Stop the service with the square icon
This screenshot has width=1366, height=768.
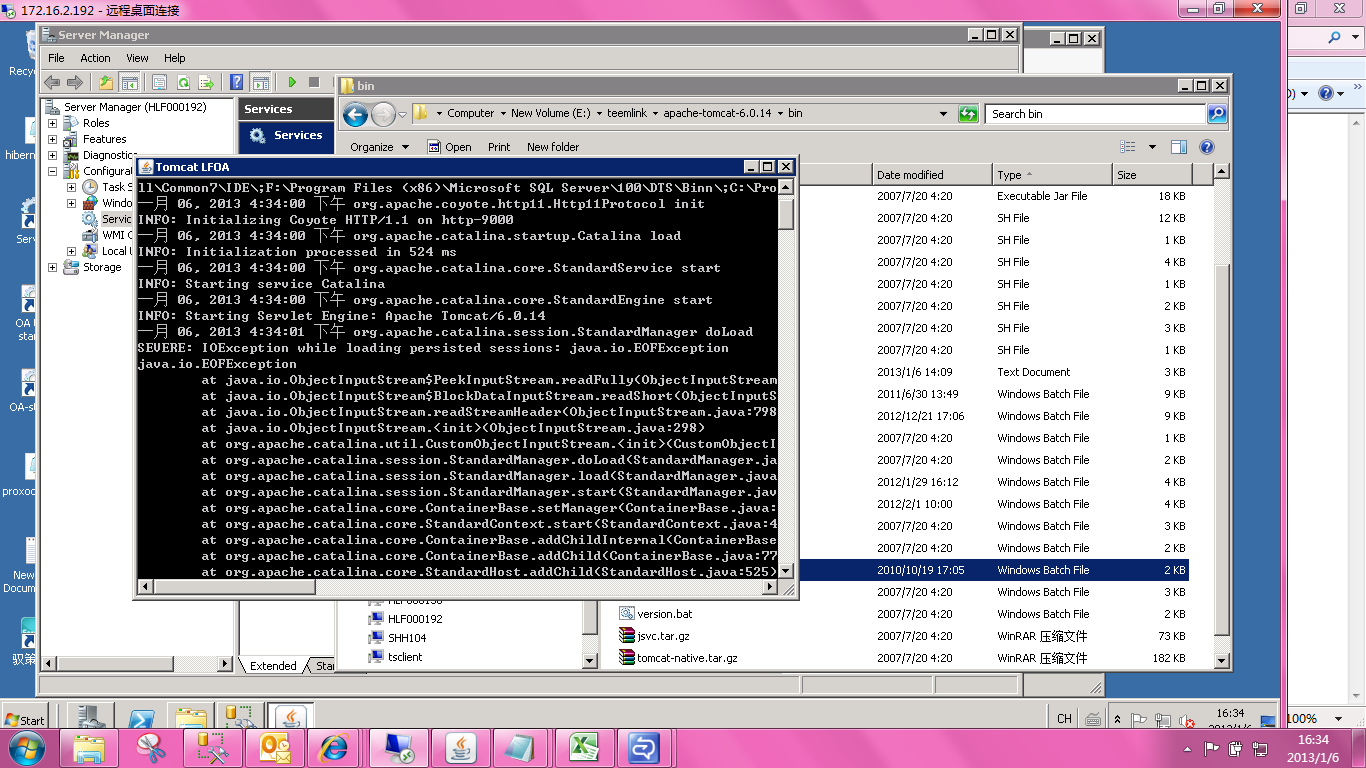[314, 82]
